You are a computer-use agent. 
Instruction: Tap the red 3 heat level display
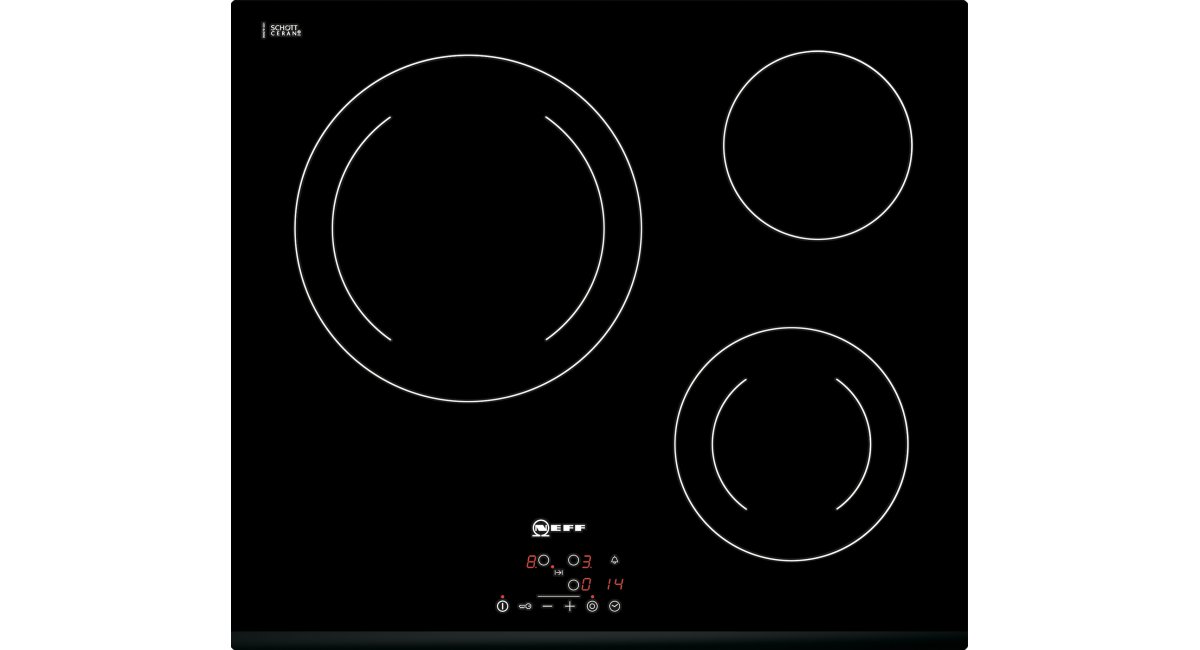click(x=589, y=561)
